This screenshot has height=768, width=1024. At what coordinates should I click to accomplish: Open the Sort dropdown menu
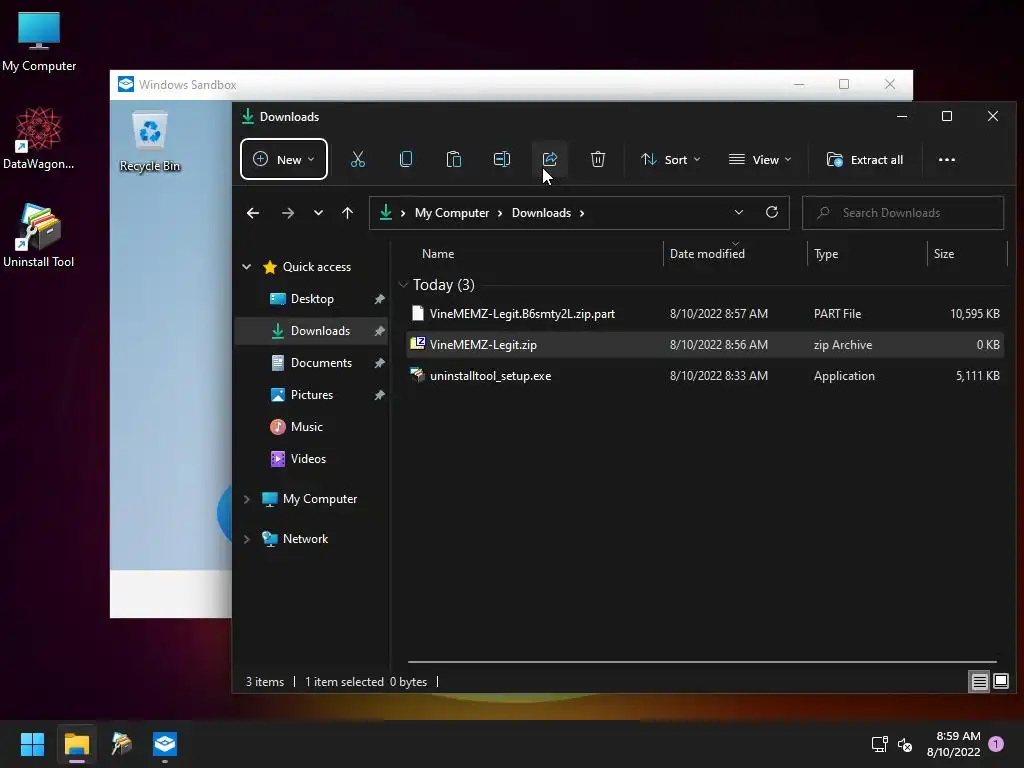671,159
